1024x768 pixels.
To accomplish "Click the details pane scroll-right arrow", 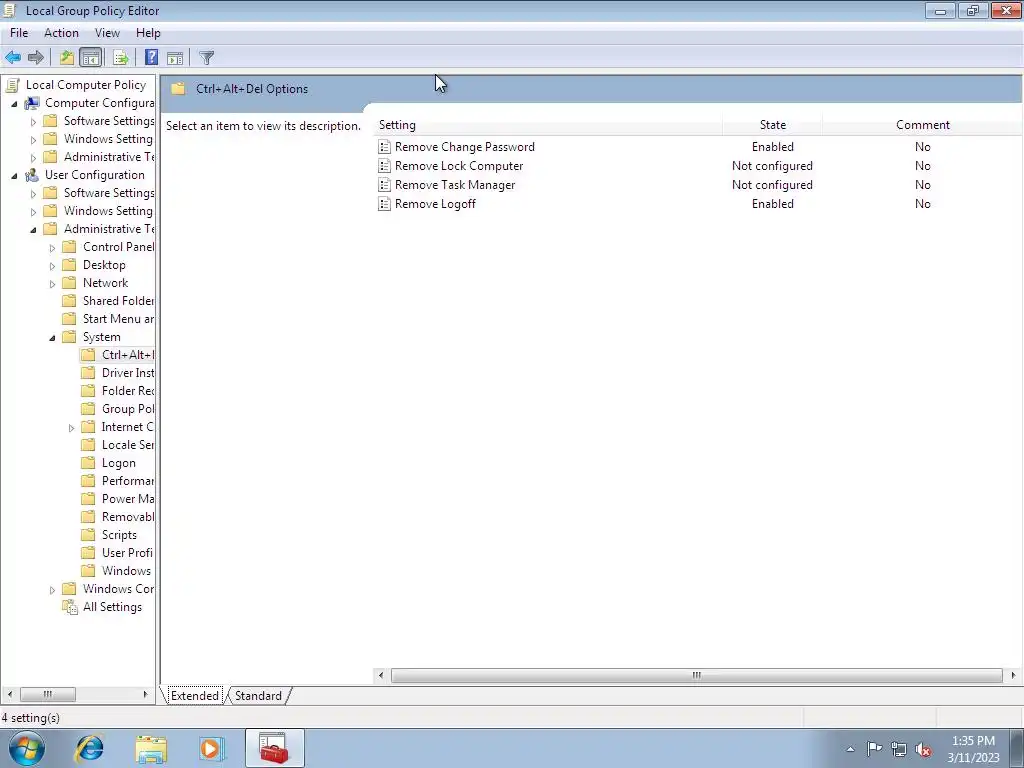I will 1013,675.
